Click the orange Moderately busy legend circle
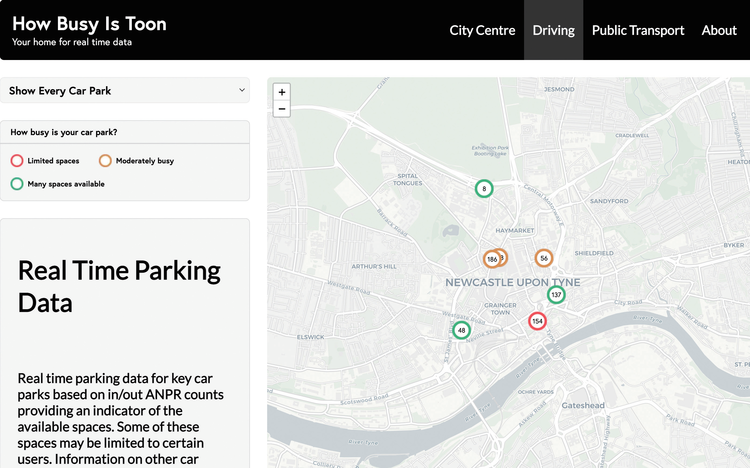Image resolution: width=750 pixels, height=468 pixels. (x=105, y=161)
